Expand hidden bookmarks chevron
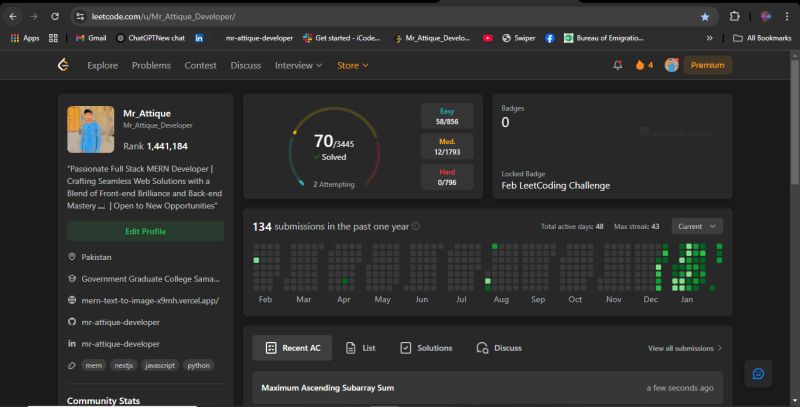This screenshot has width=800, height=407. click(709, 38)
